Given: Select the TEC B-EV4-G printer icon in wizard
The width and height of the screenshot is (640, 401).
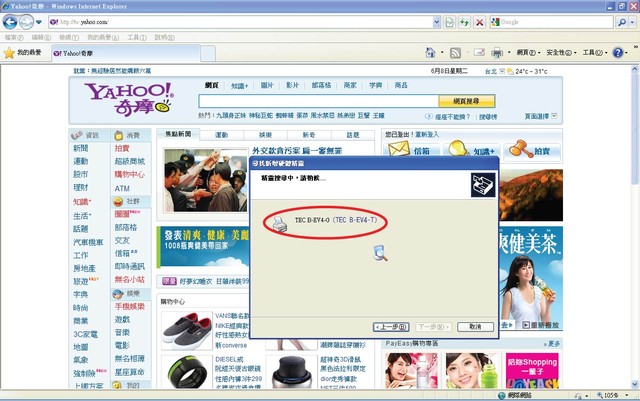Looking at the screenshot, I should [280, 224].
